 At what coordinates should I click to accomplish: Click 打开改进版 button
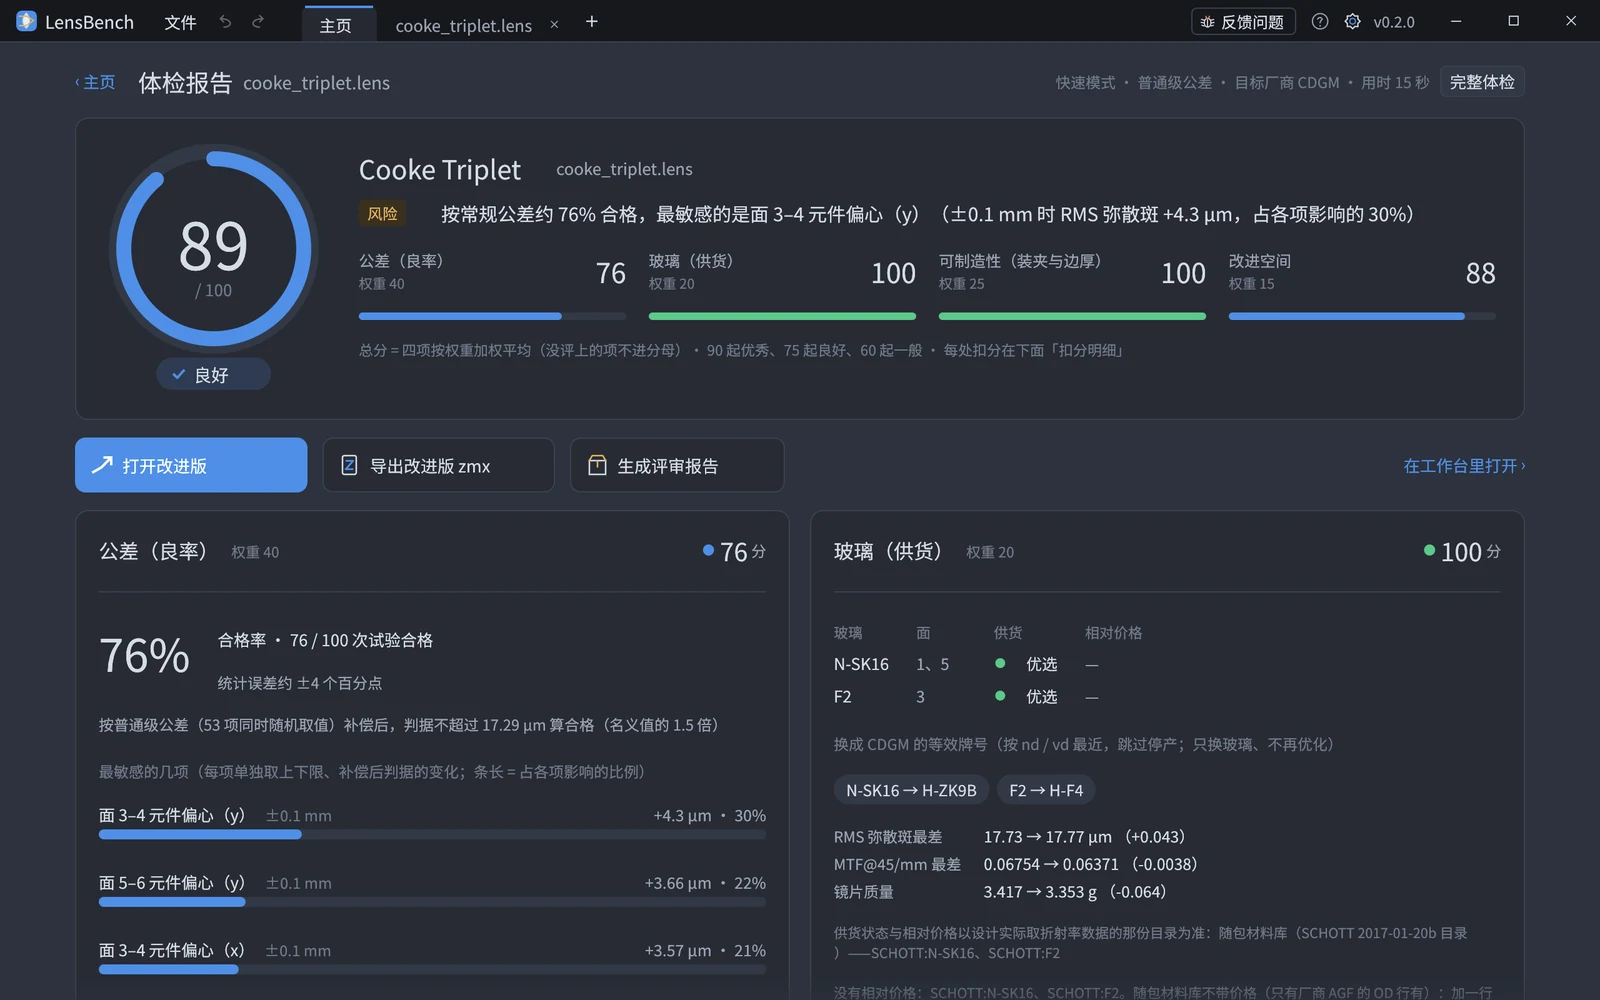[191, 465]
